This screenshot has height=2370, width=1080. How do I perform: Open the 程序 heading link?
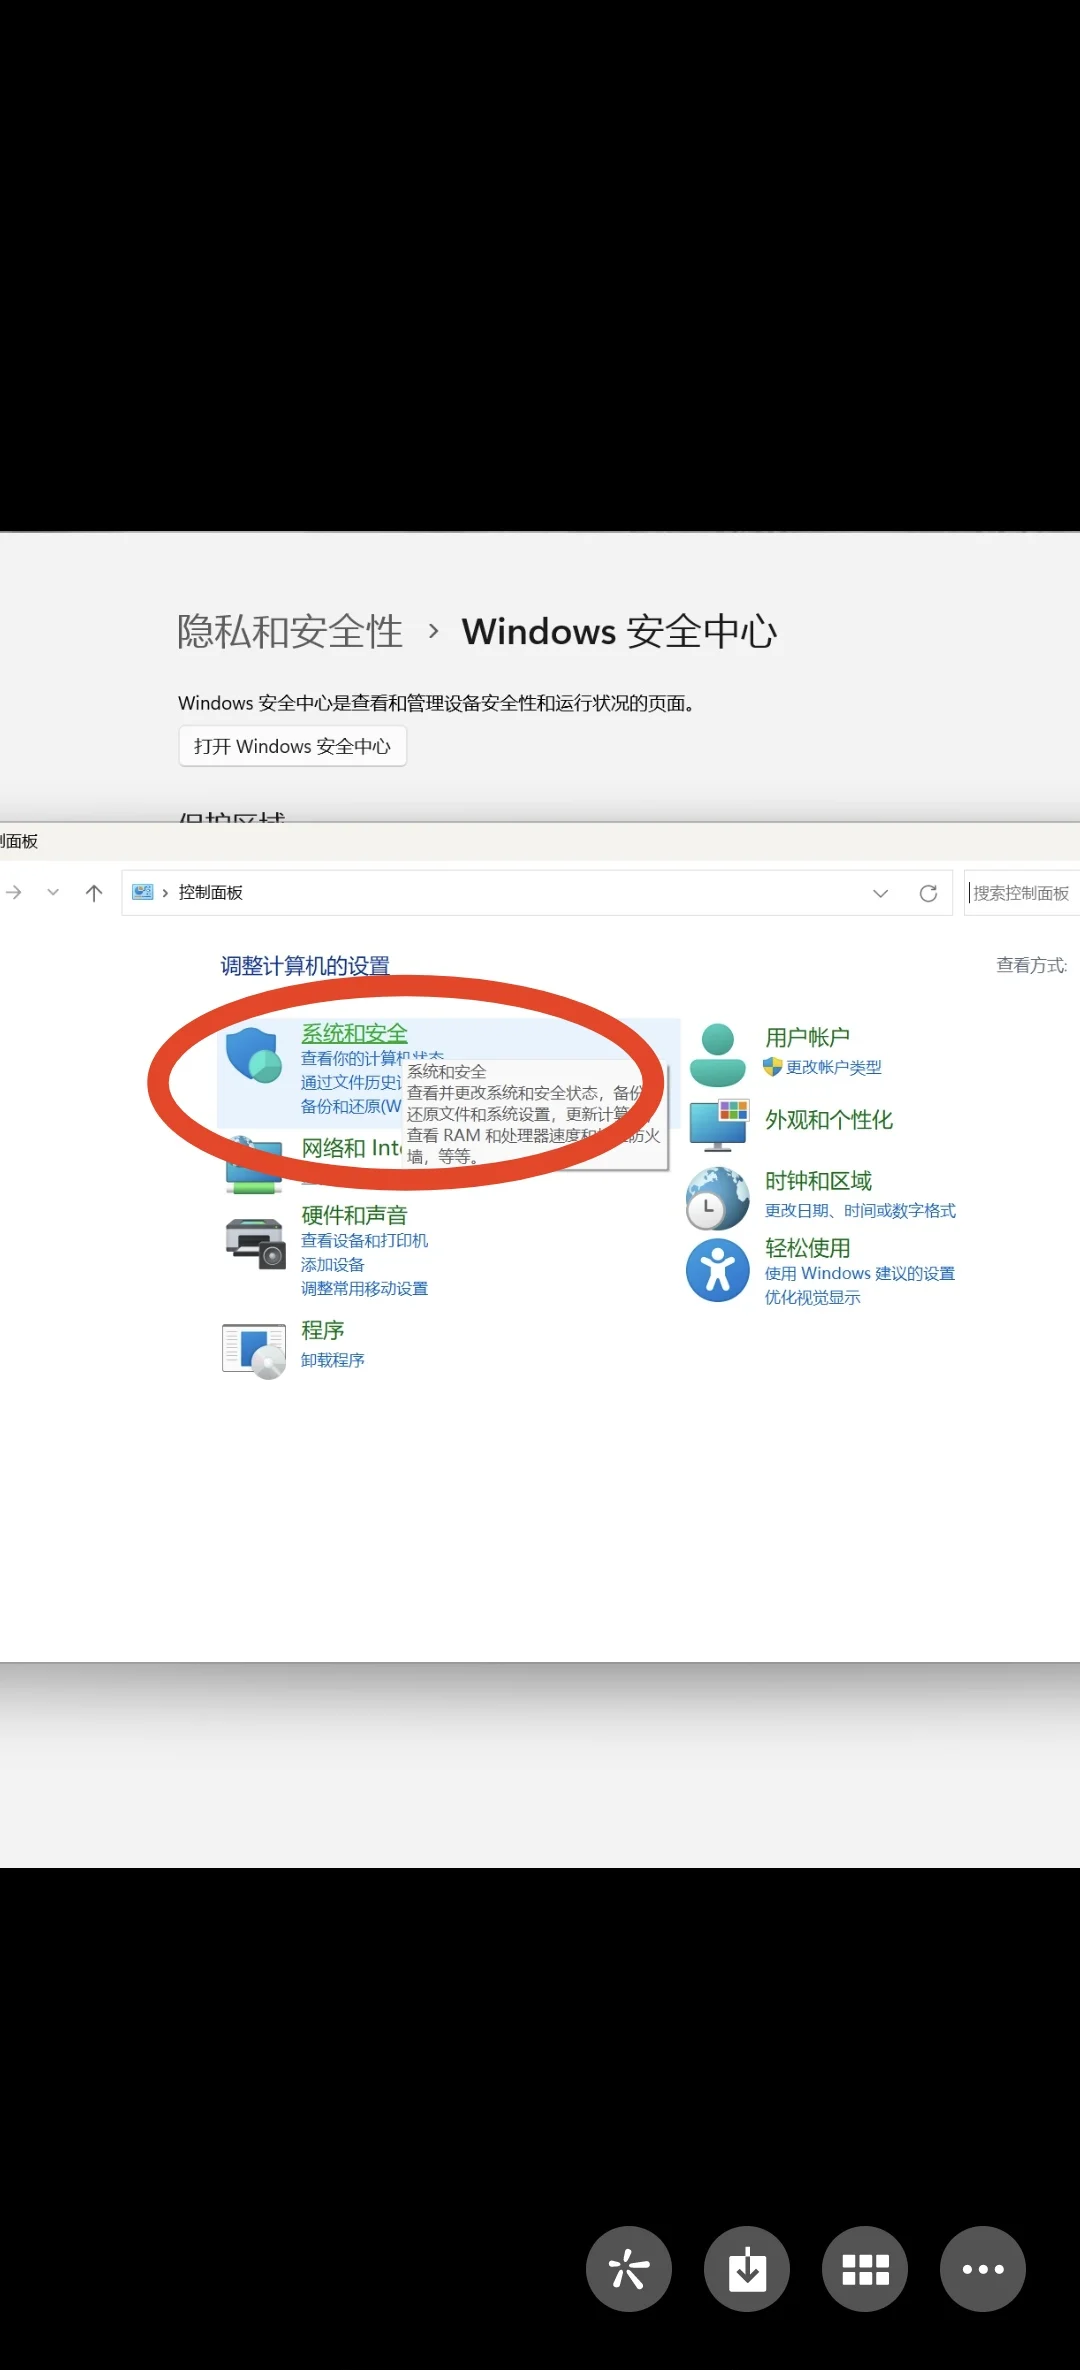tap(322, 1330)
